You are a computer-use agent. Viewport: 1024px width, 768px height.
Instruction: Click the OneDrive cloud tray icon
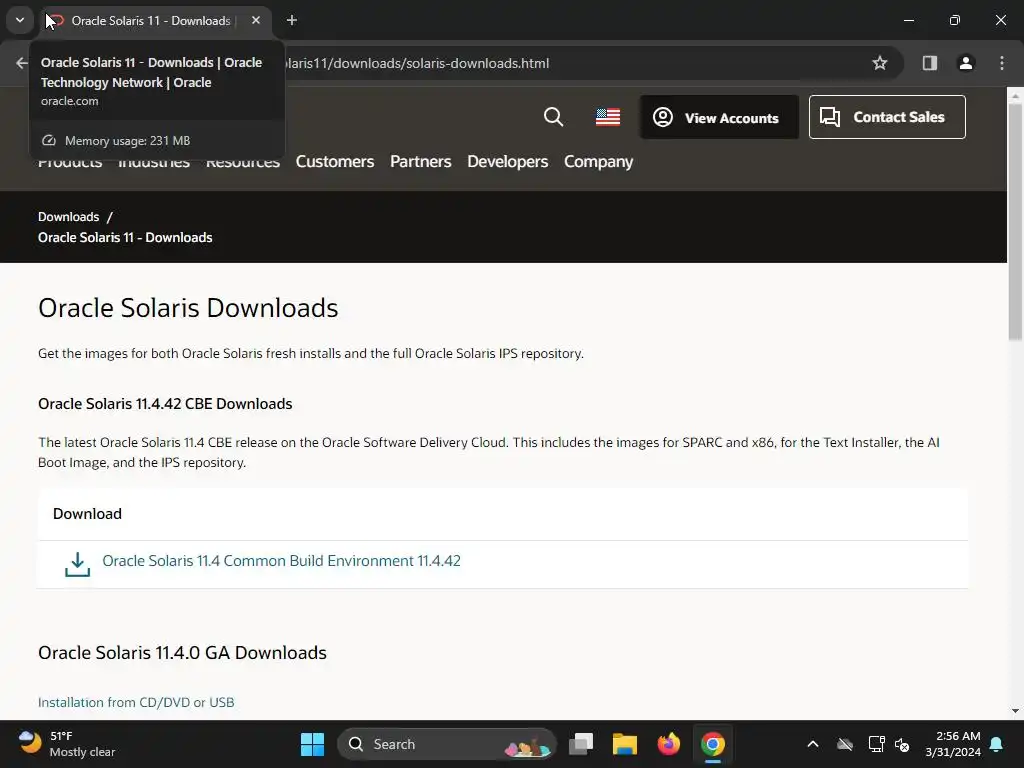(x=845, y=744)
